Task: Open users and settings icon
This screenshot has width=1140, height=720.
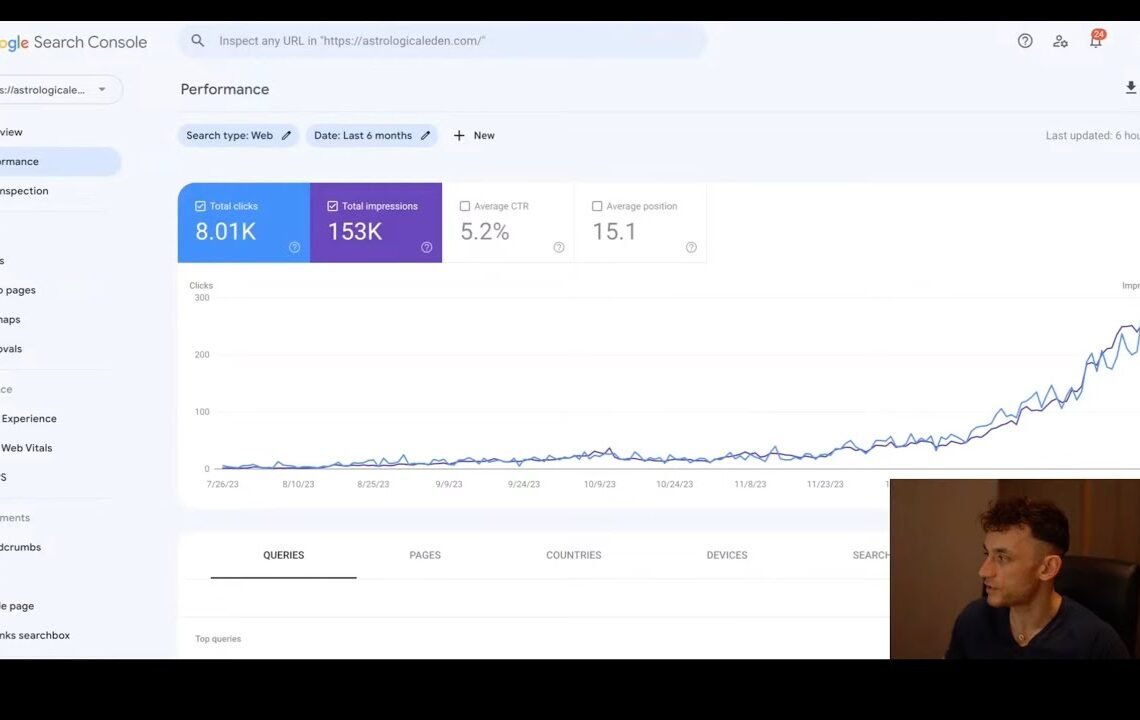Action: [x=1060, y=41]
